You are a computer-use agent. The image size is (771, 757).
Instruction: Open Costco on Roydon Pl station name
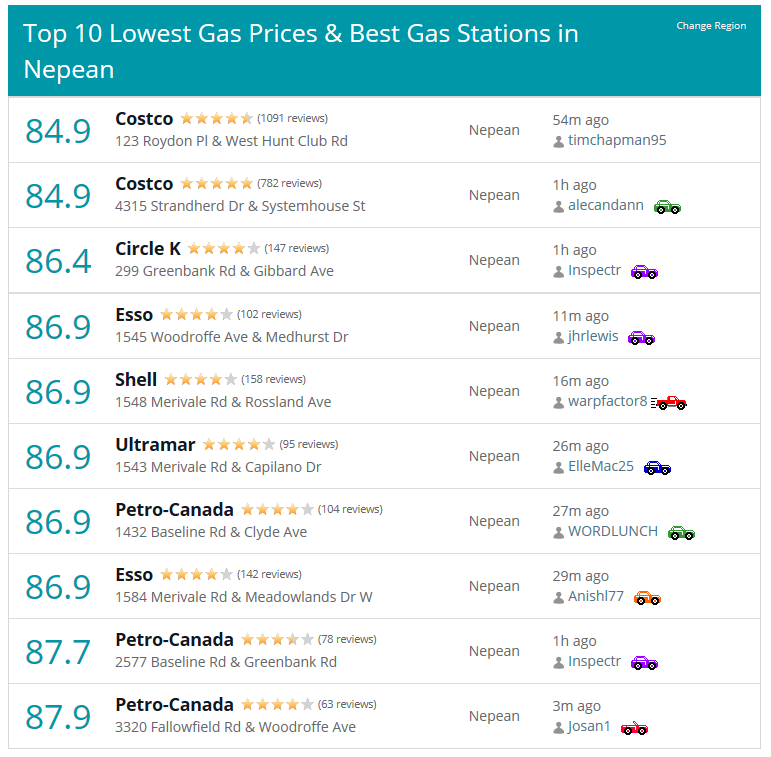click(144, 119)
